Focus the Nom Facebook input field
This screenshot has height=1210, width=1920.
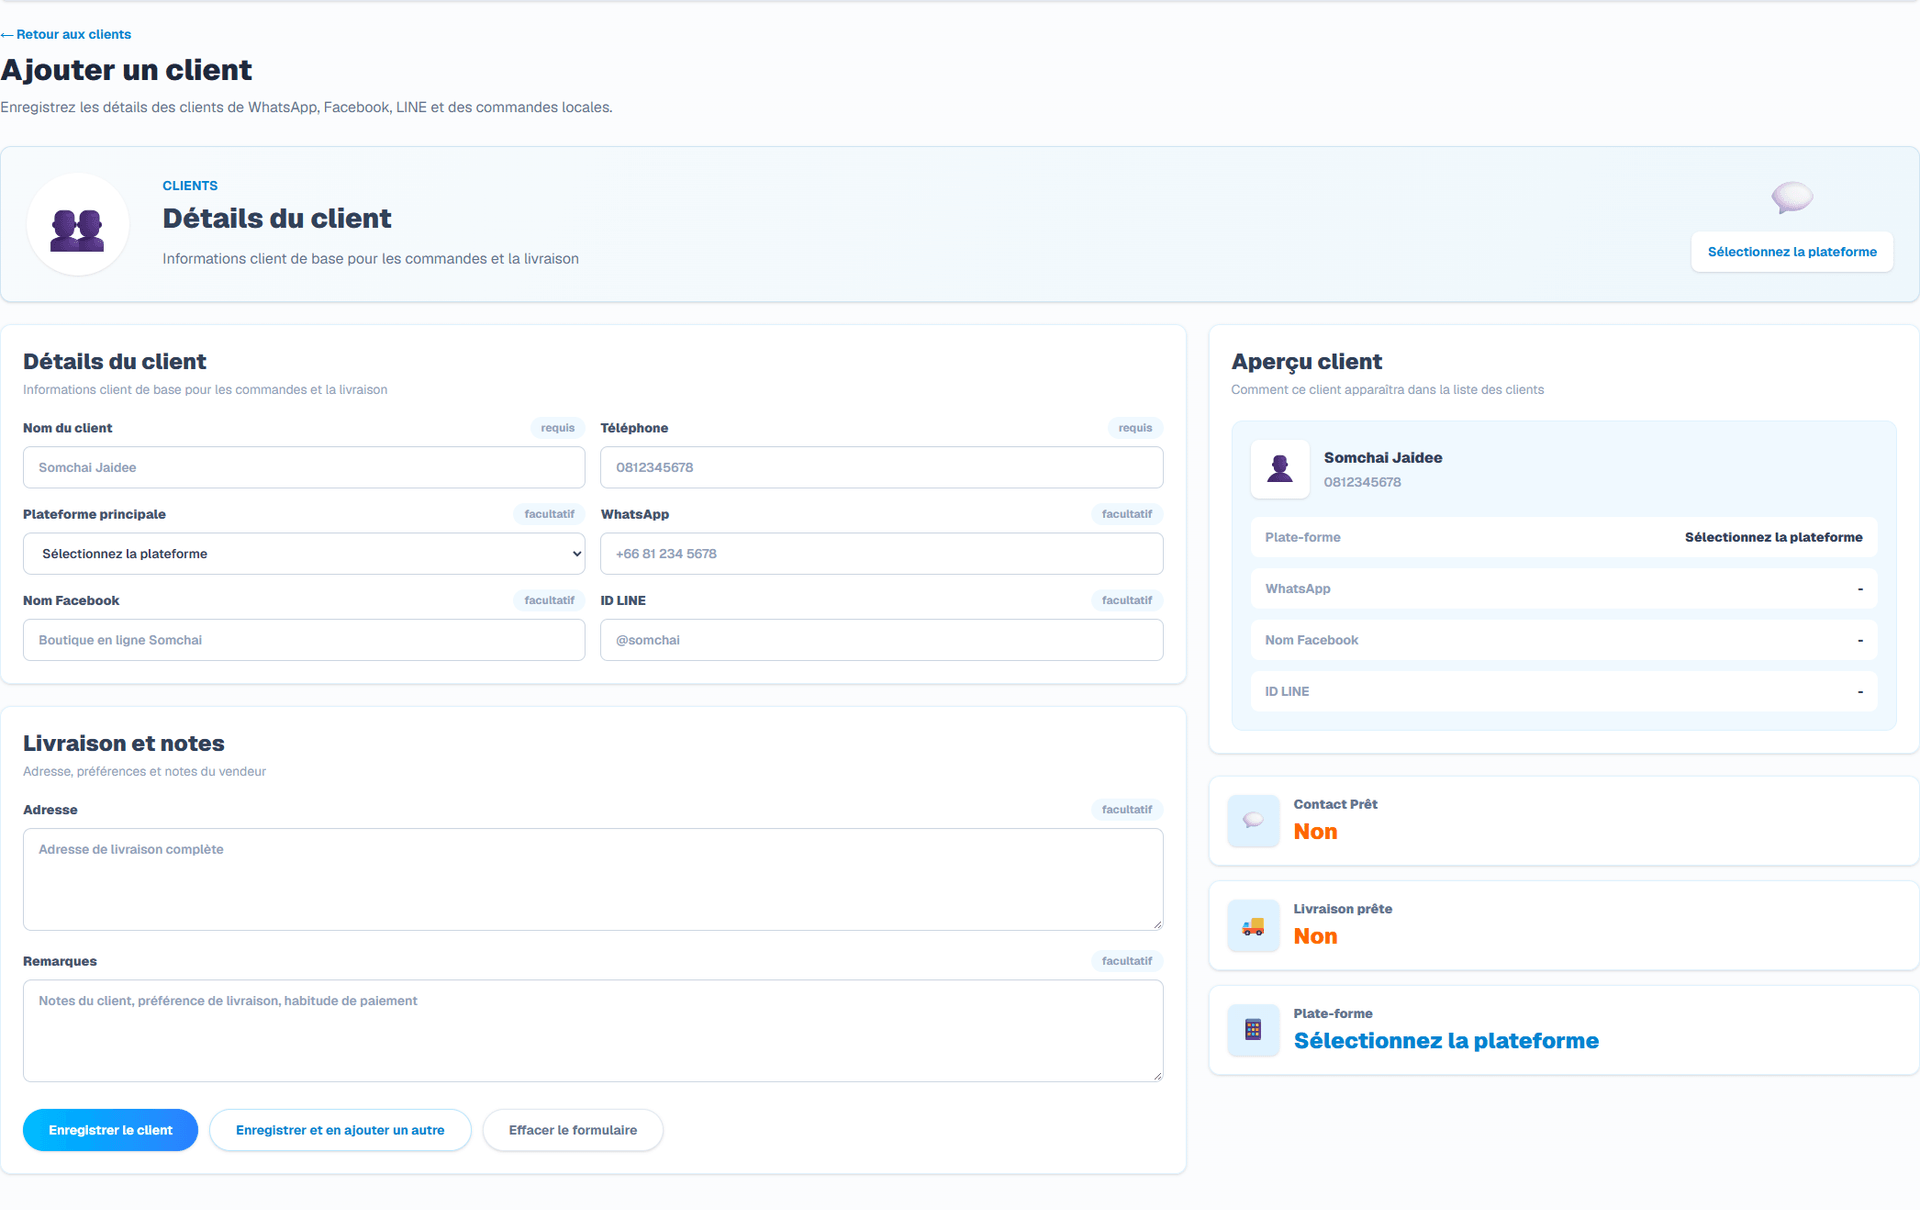pos(304,640)
